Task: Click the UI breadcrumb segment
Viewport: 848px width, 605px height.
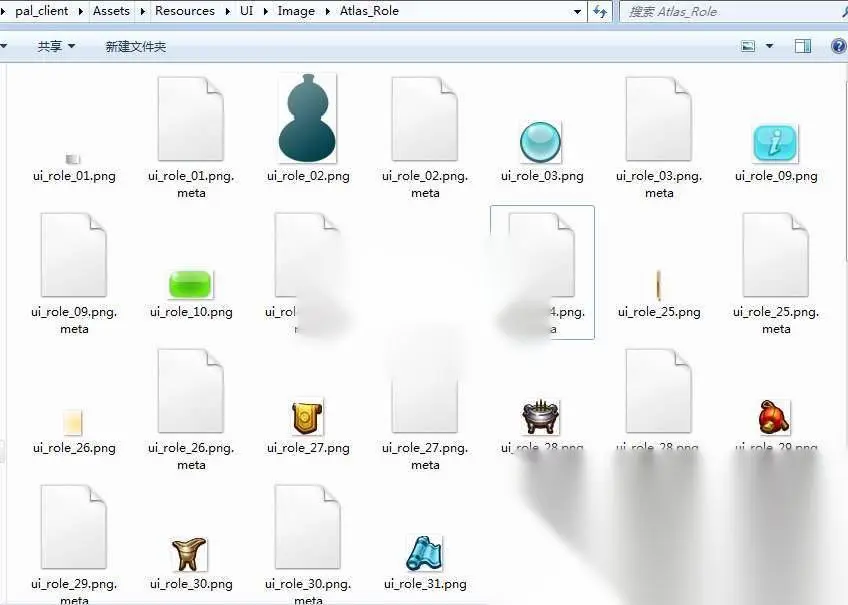Action: (246, 11)
